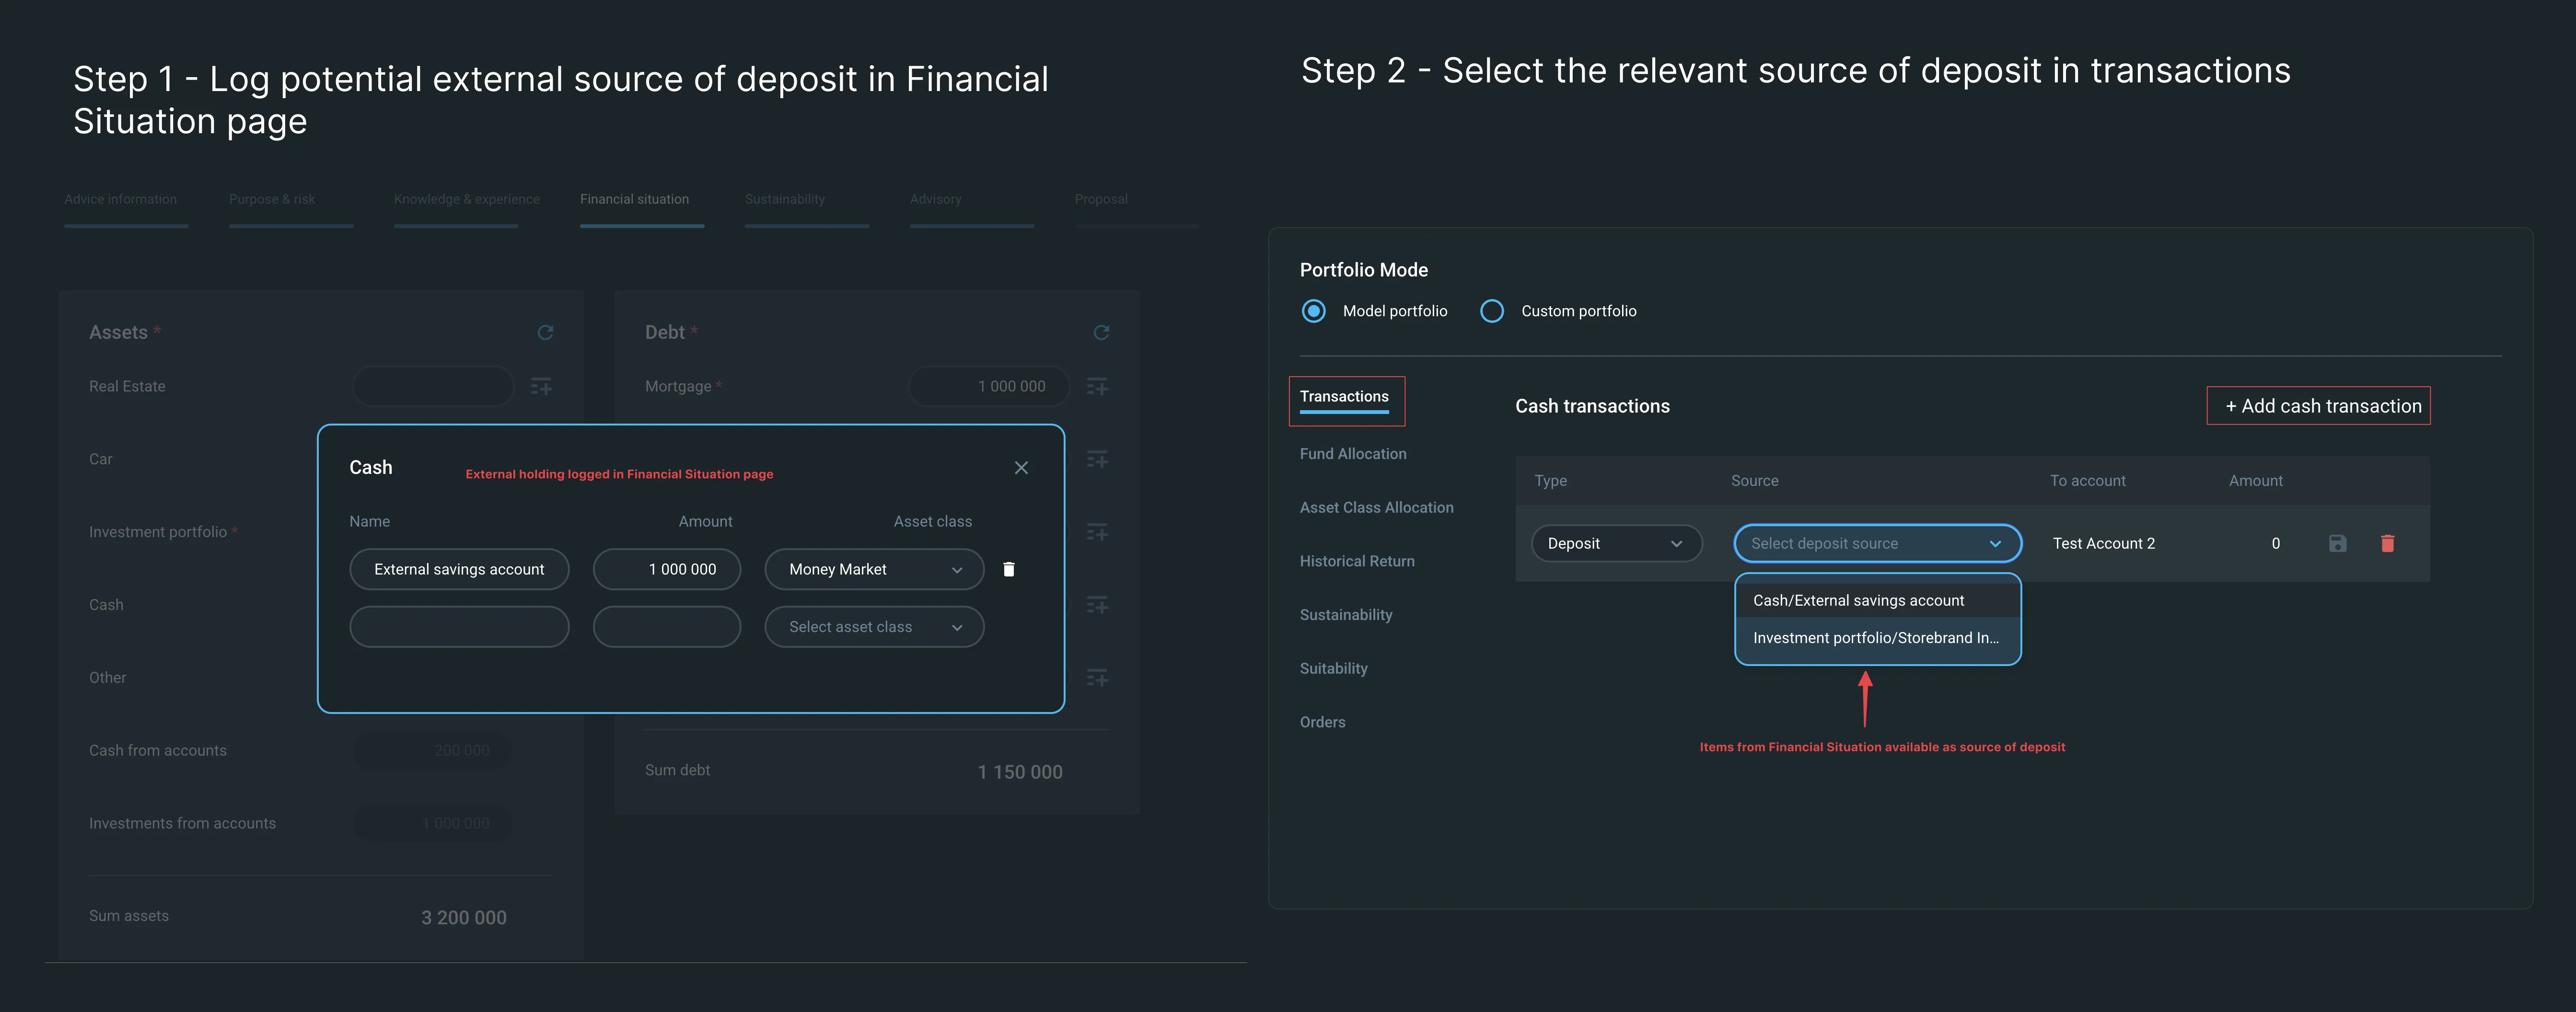Image resolution: width=2576 pixels, height=1012 pixels.
Task: Close the Cash dialog
Action: [x=1021, y=468]
